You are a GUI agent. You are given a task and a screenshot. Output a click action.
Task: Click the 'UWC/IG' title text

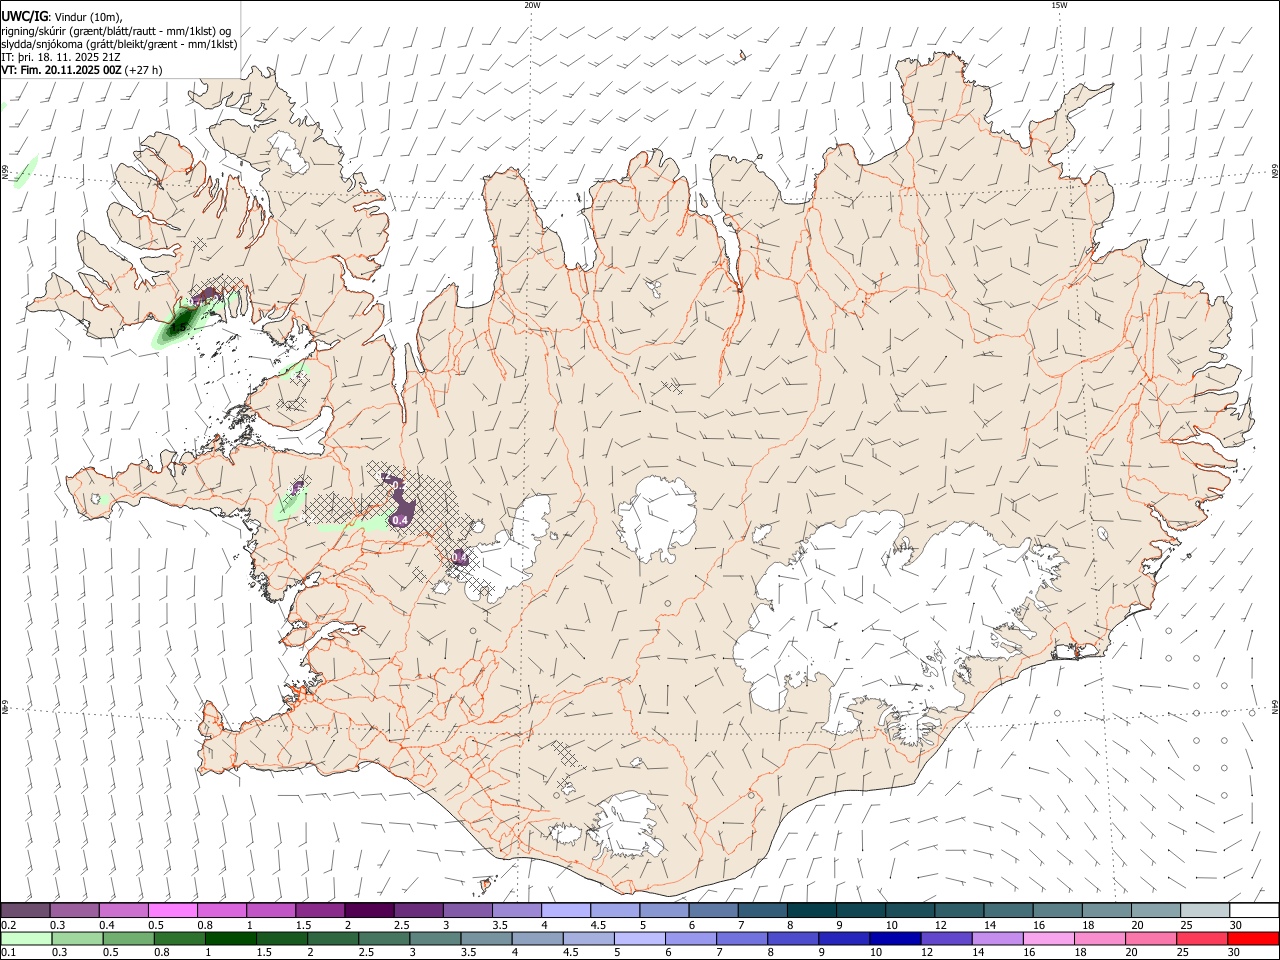(25, 17)
